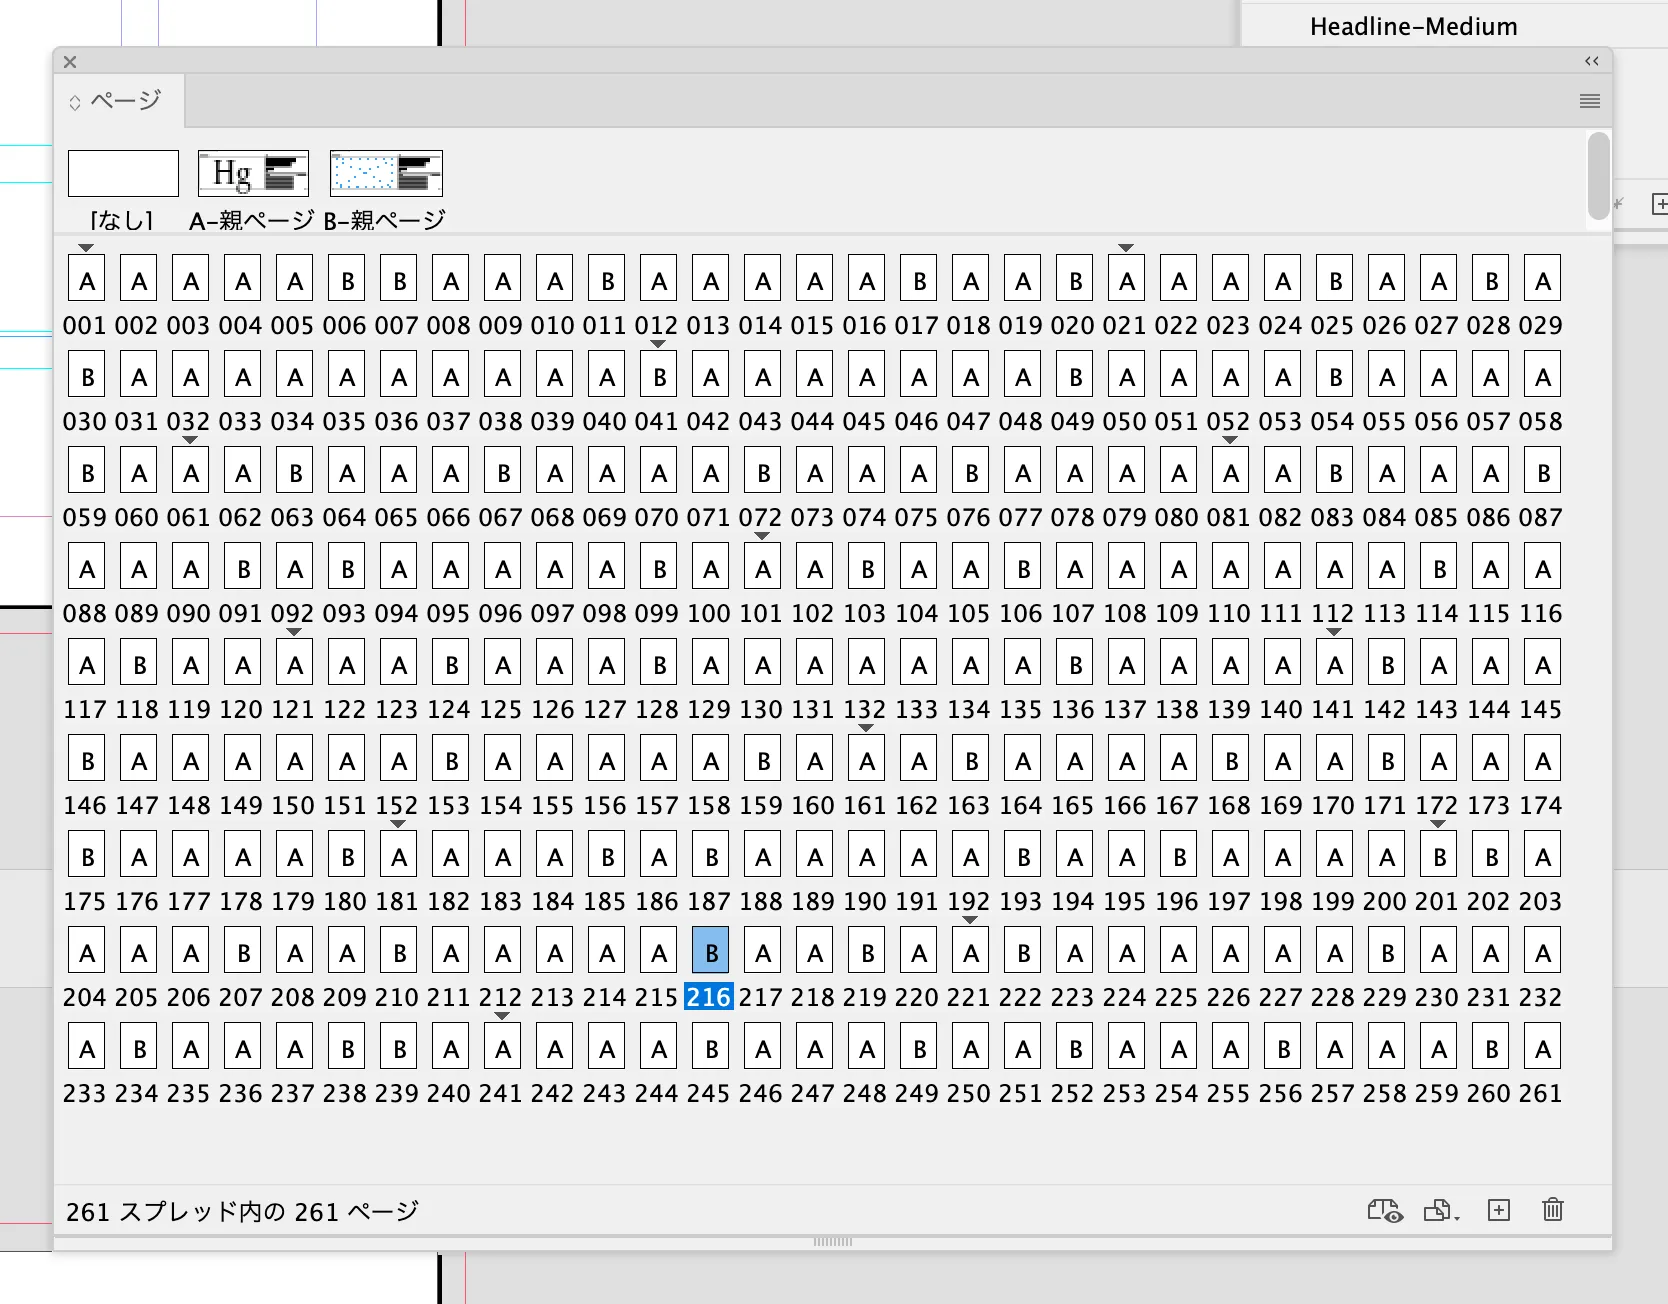
Task: Click the Delete selected pages trash icon
Action: coord(1552,1210)
